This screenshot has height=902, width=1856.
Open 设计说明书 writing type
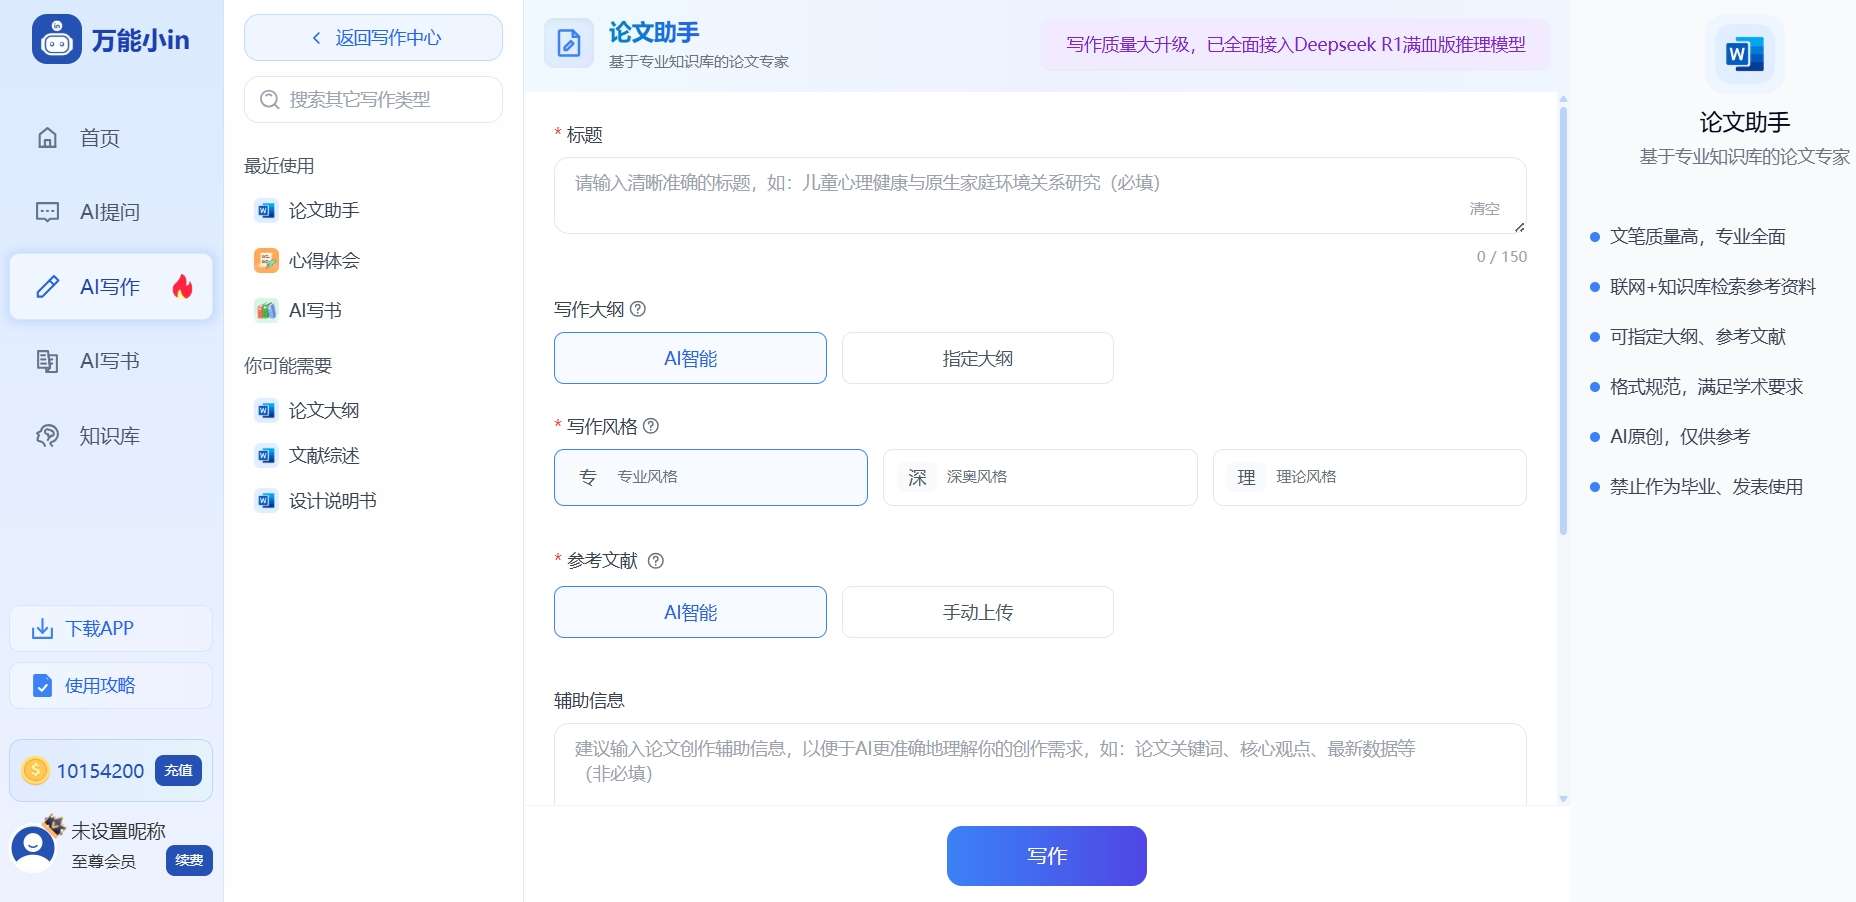(333, 500)
